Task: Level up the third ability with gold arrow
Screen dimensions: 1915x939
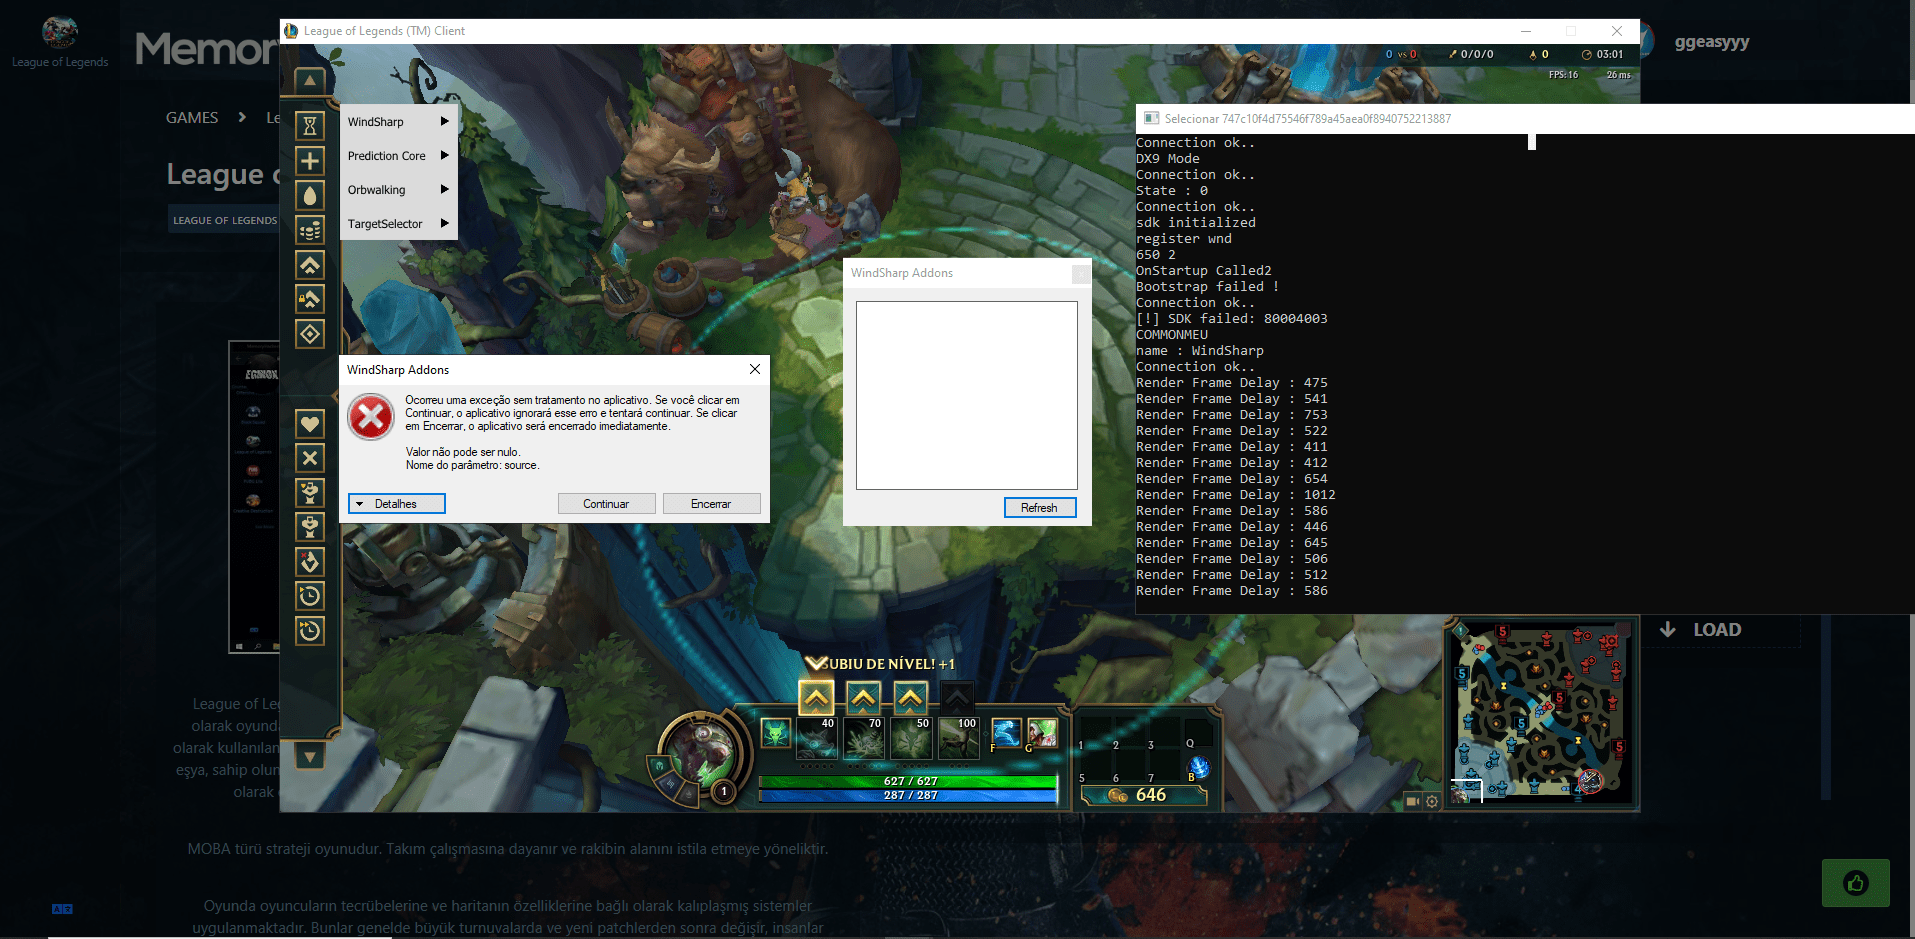Action: coord(910,697)
